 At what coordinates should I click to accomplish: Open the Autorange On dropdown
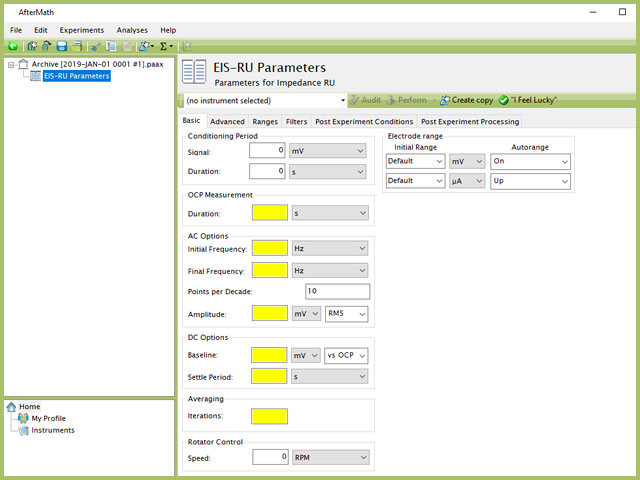[x=530, y=162]
